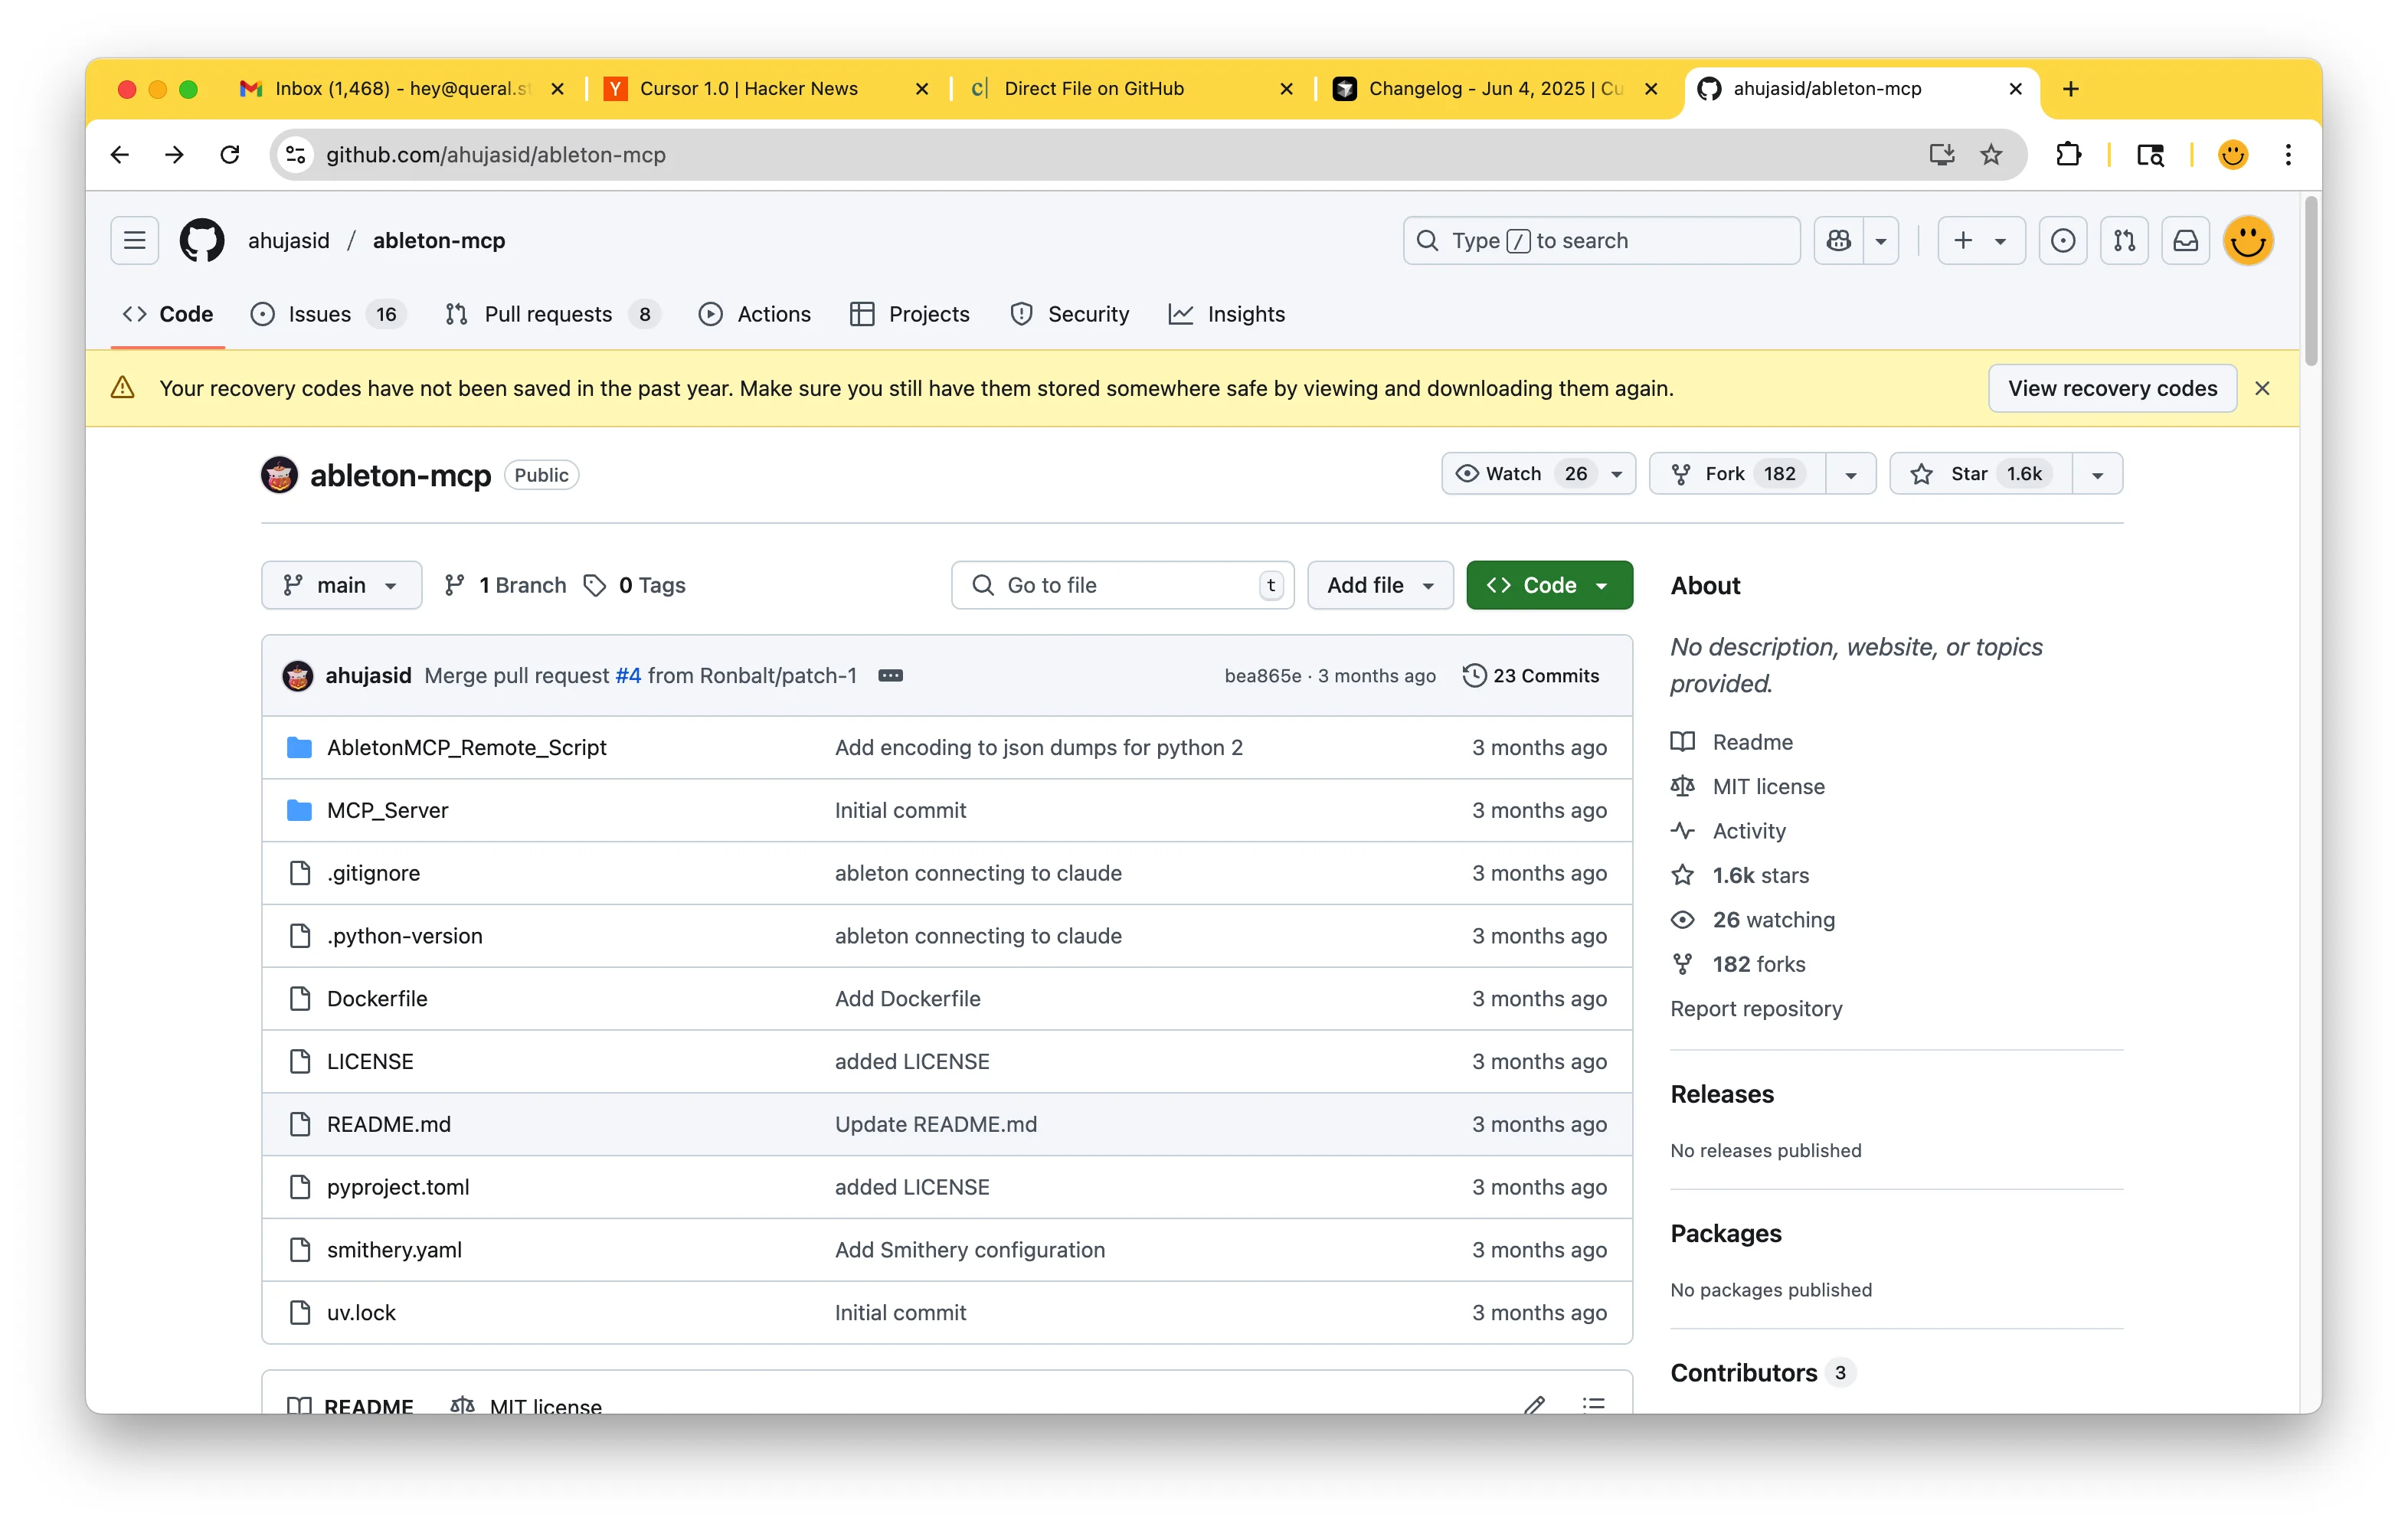
Task: Open the user avatar profile menu
Action: 2248,240
